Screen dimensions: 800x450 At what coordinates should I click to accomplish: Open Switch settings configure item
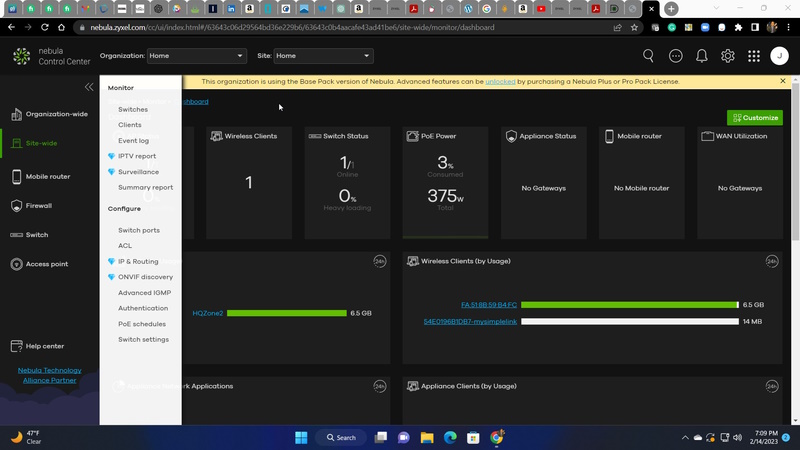coord(143,340)
